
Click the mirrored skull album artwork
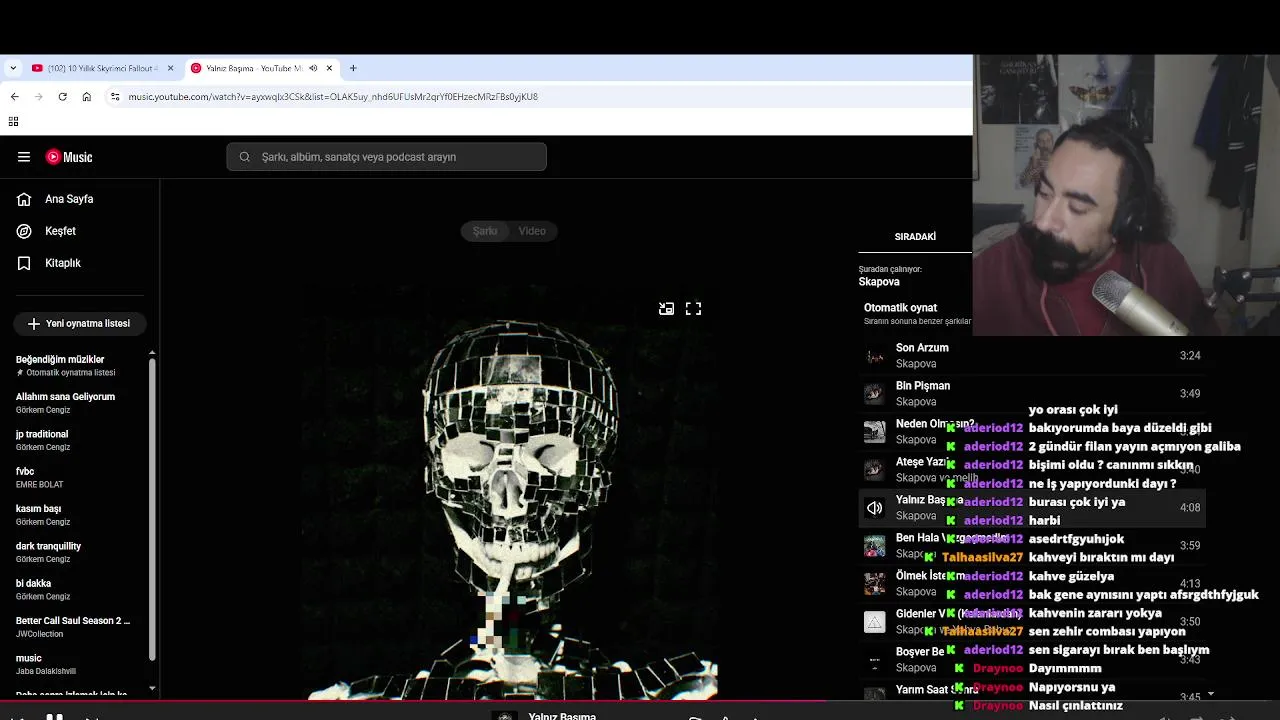pos(510,492)
